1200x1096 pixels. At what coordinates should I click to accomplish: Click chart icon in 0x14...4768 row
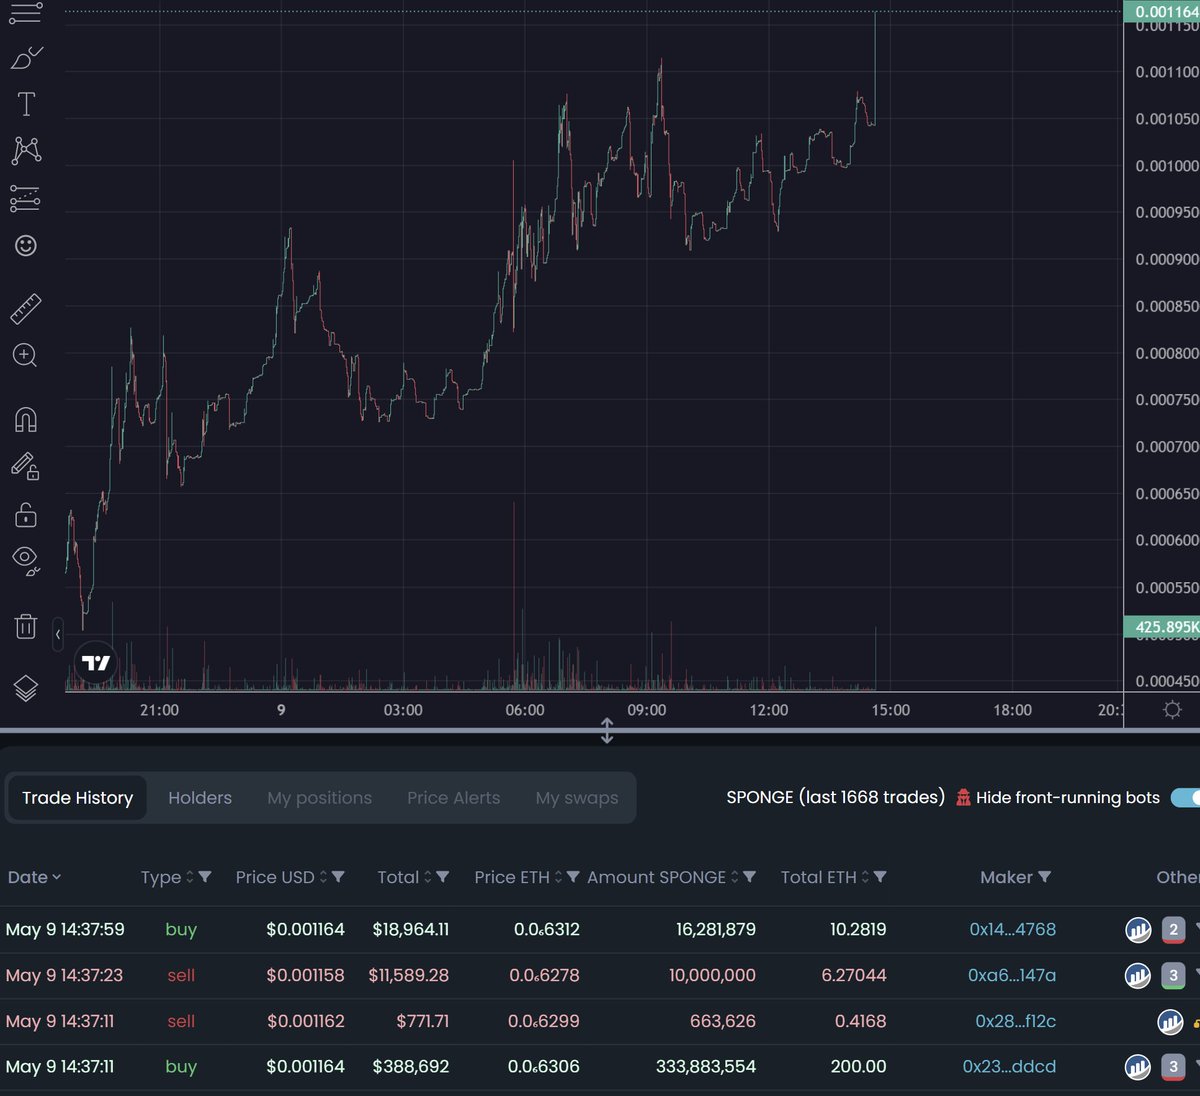(x=1138, y=930)
